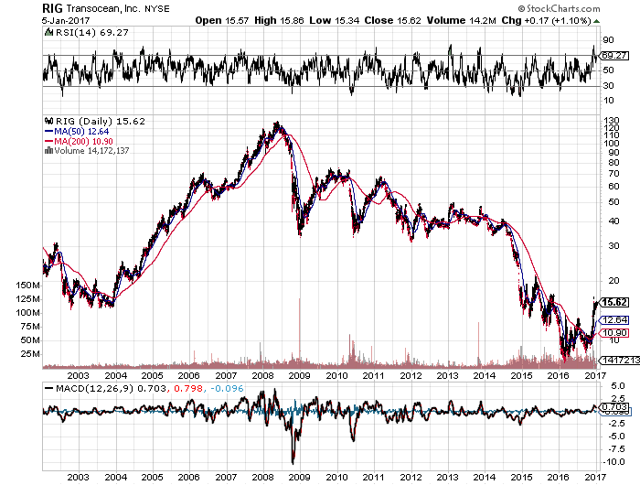The width and height of the screenshot is (640, 485).
Task: Click the Volume value 14.2M
Action: click(482, 21)
